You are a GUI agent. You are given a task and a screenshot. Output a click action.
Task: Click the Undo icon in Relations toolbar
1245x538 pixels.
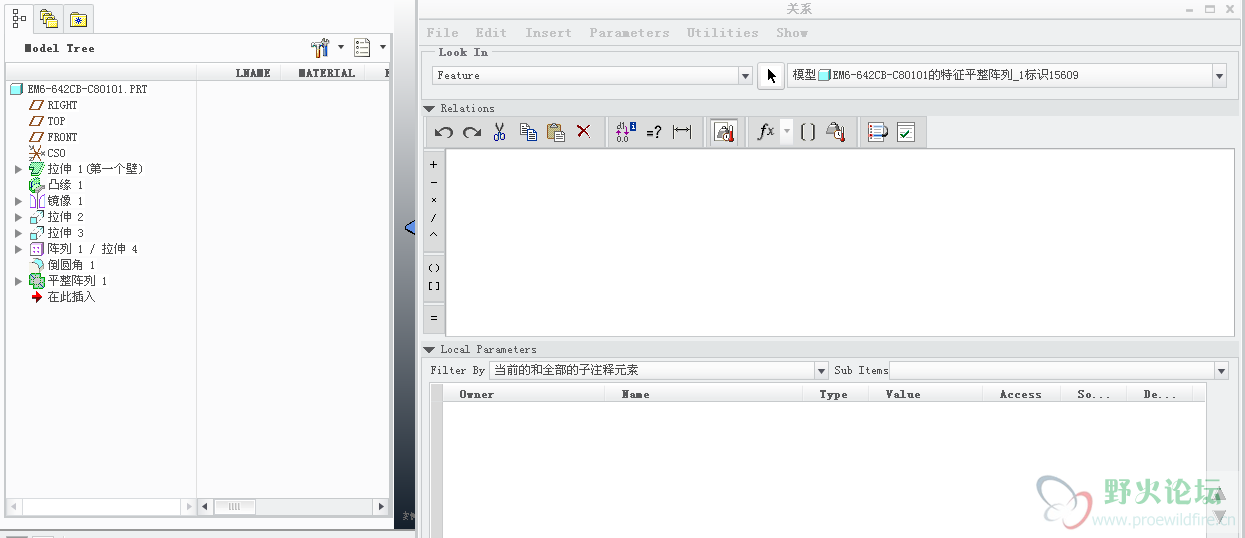444,132
